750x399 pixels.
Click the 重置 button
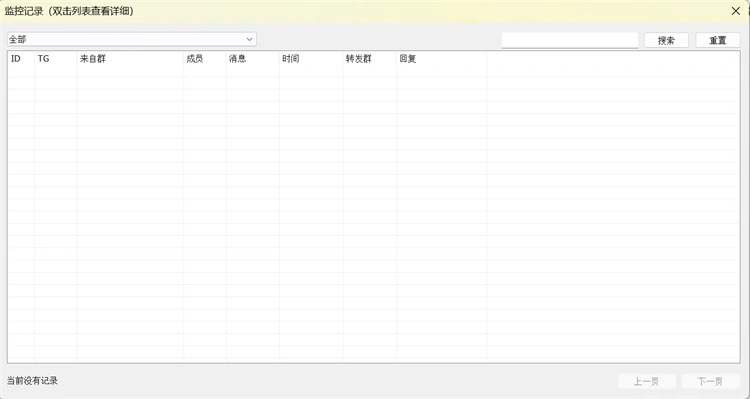(x=717, y=41)
